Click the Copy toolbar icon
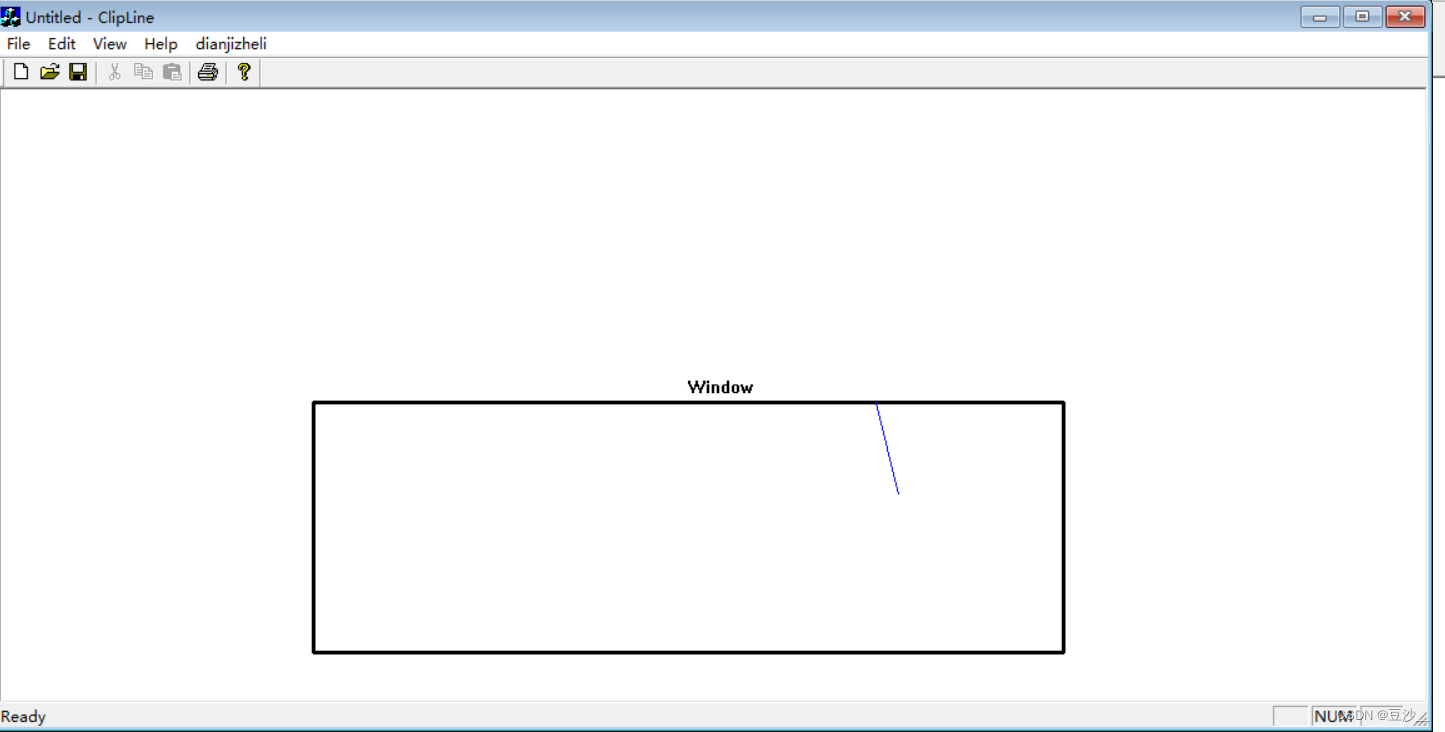 (x=143, y=72)
